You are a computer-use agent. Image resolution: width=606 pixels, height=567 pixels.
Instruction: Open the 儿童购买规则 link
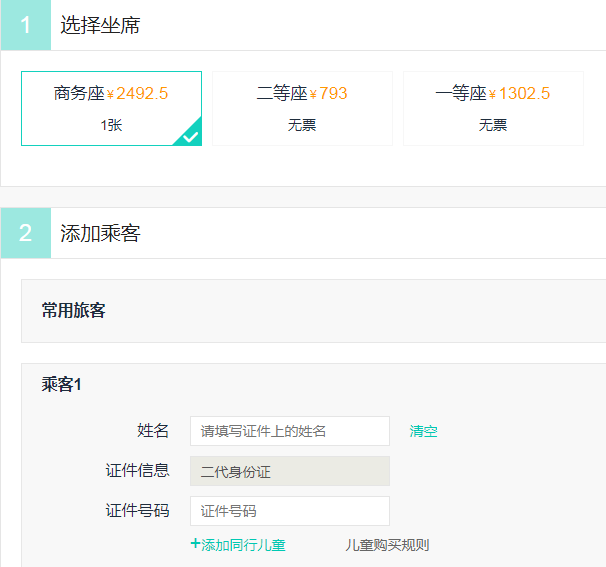click(387, 545)
